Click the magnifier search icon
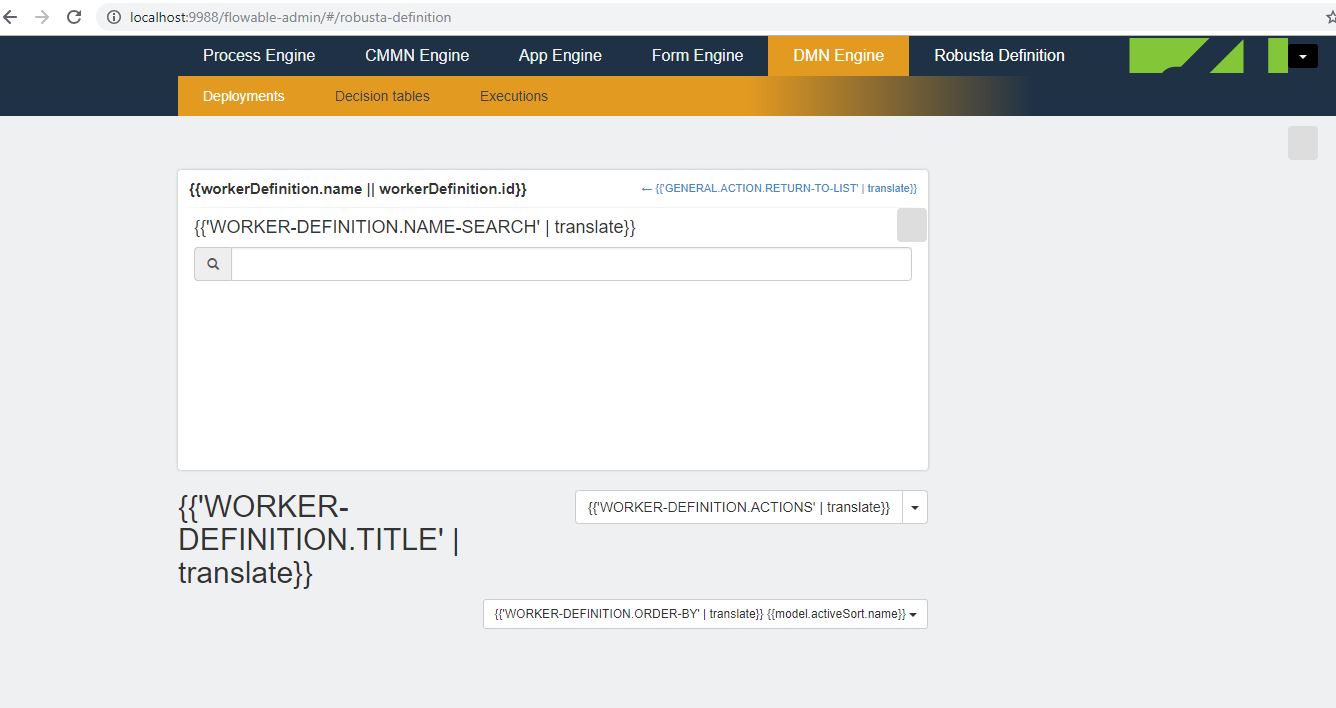This screenshot has width=1336, height=708. [213, 264]
